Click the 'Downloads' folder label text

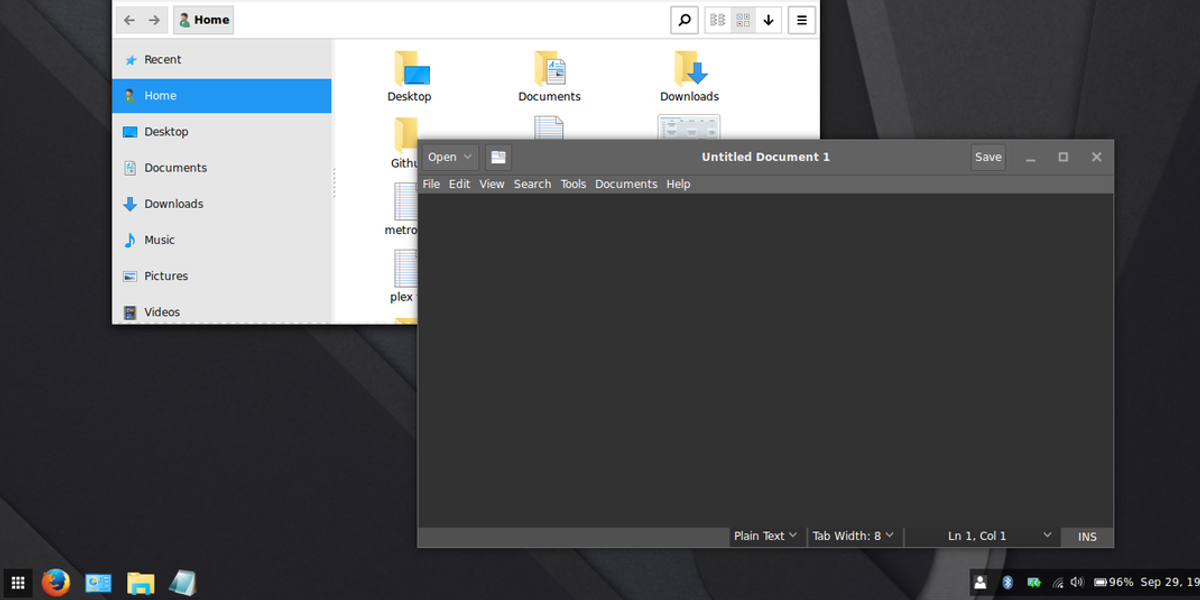689,97
